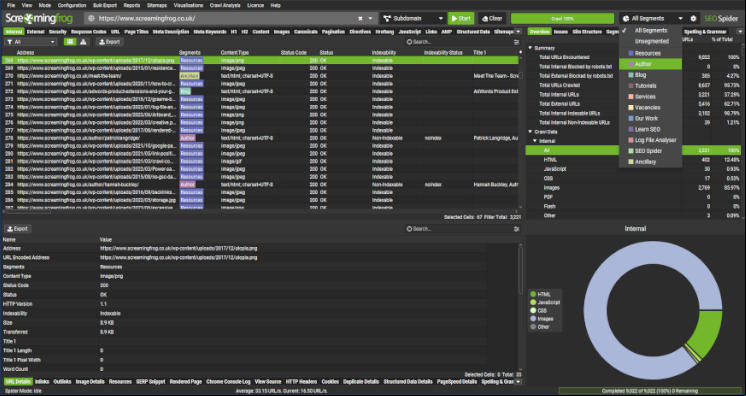Switch to the Canonicals tab
Viewport: 746px width, 396px height.
(305, 32)
